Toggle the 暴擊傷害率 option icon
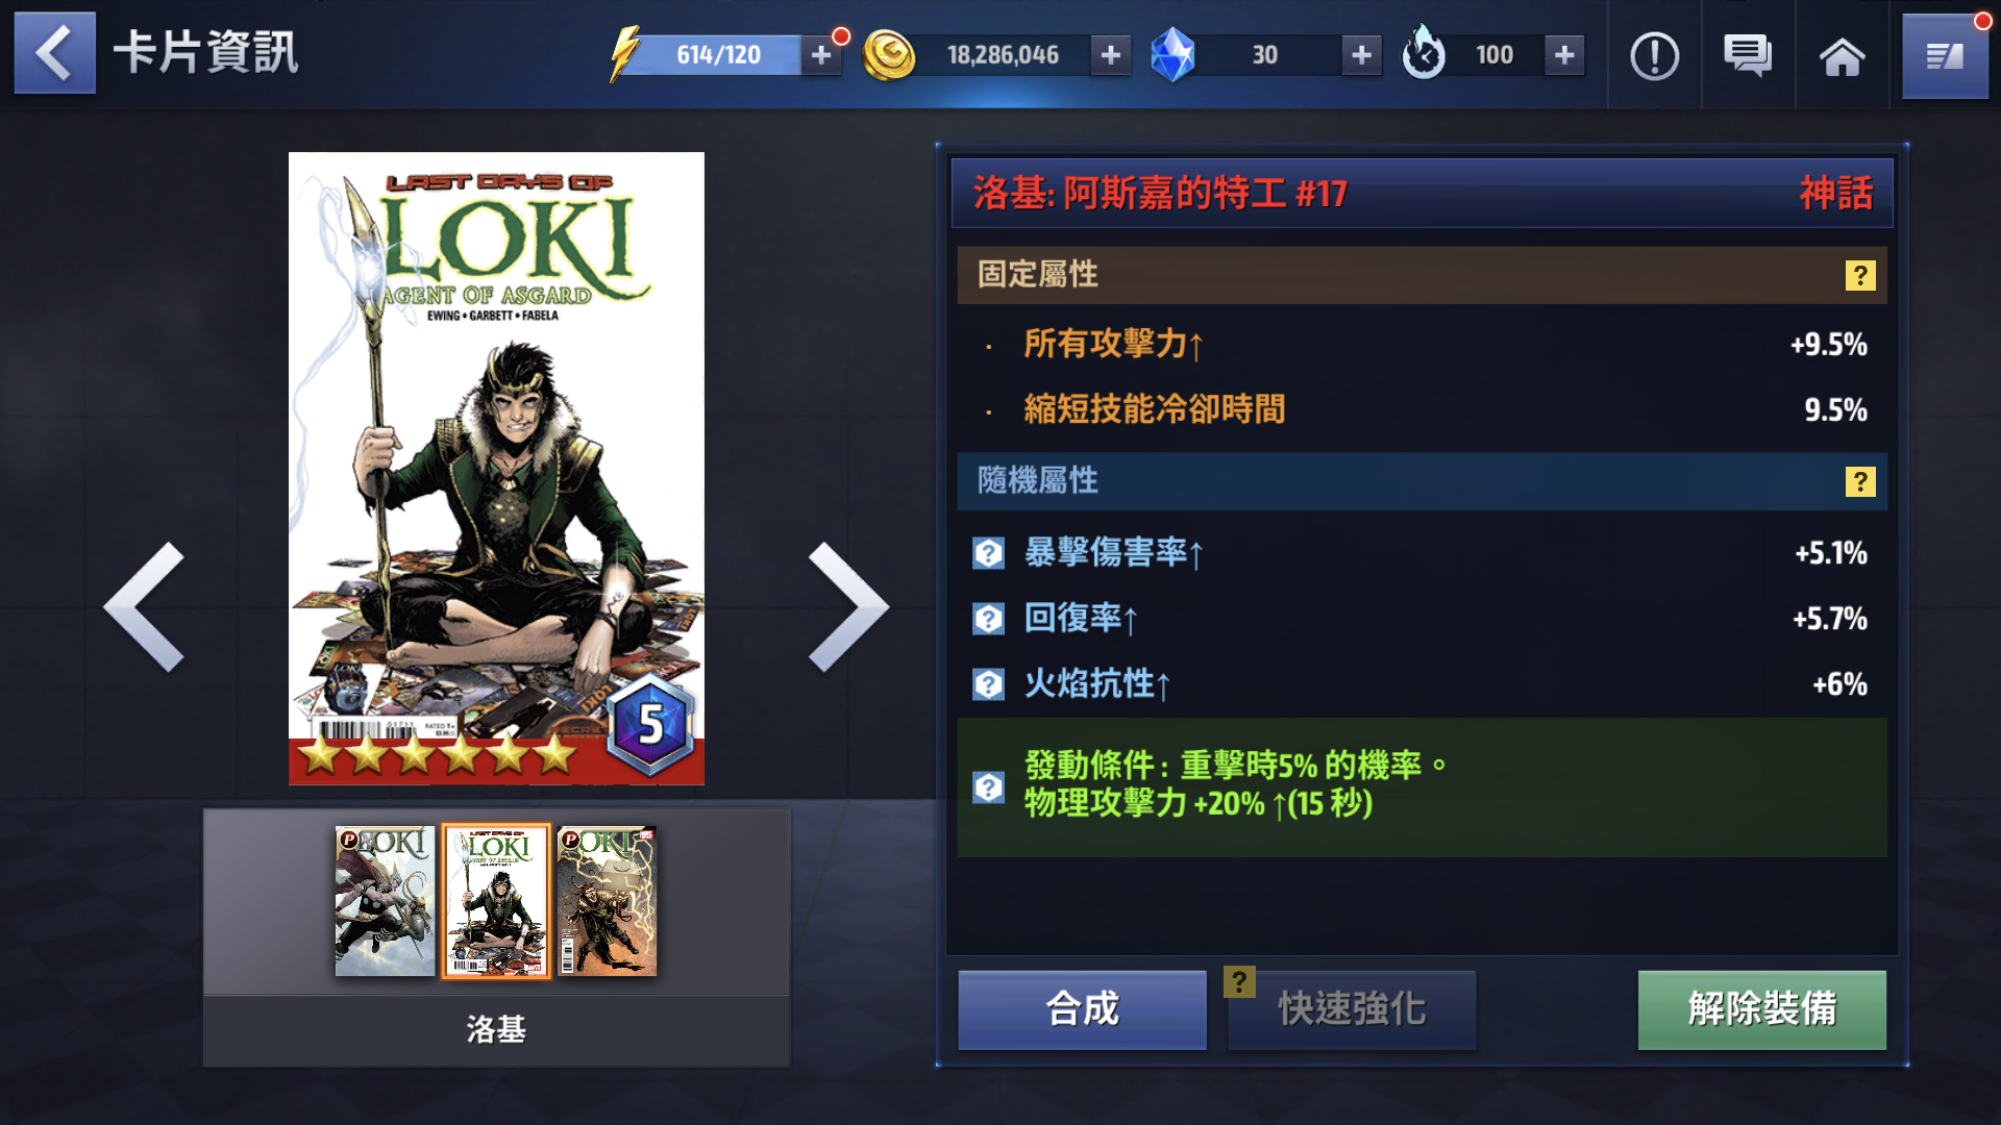2001x1125 pixels. pyautogui.click(x=988, y=553)
